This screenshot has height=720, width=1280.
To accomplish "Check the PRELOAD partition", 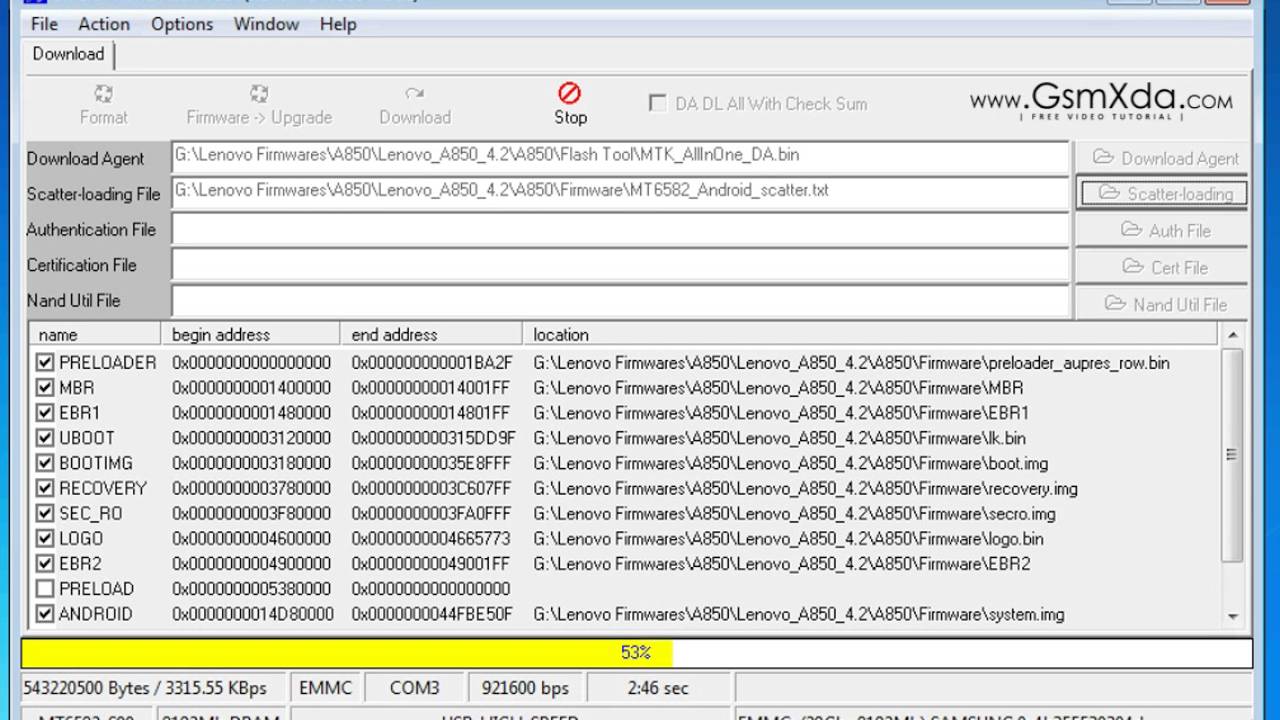I will [44, 588].
